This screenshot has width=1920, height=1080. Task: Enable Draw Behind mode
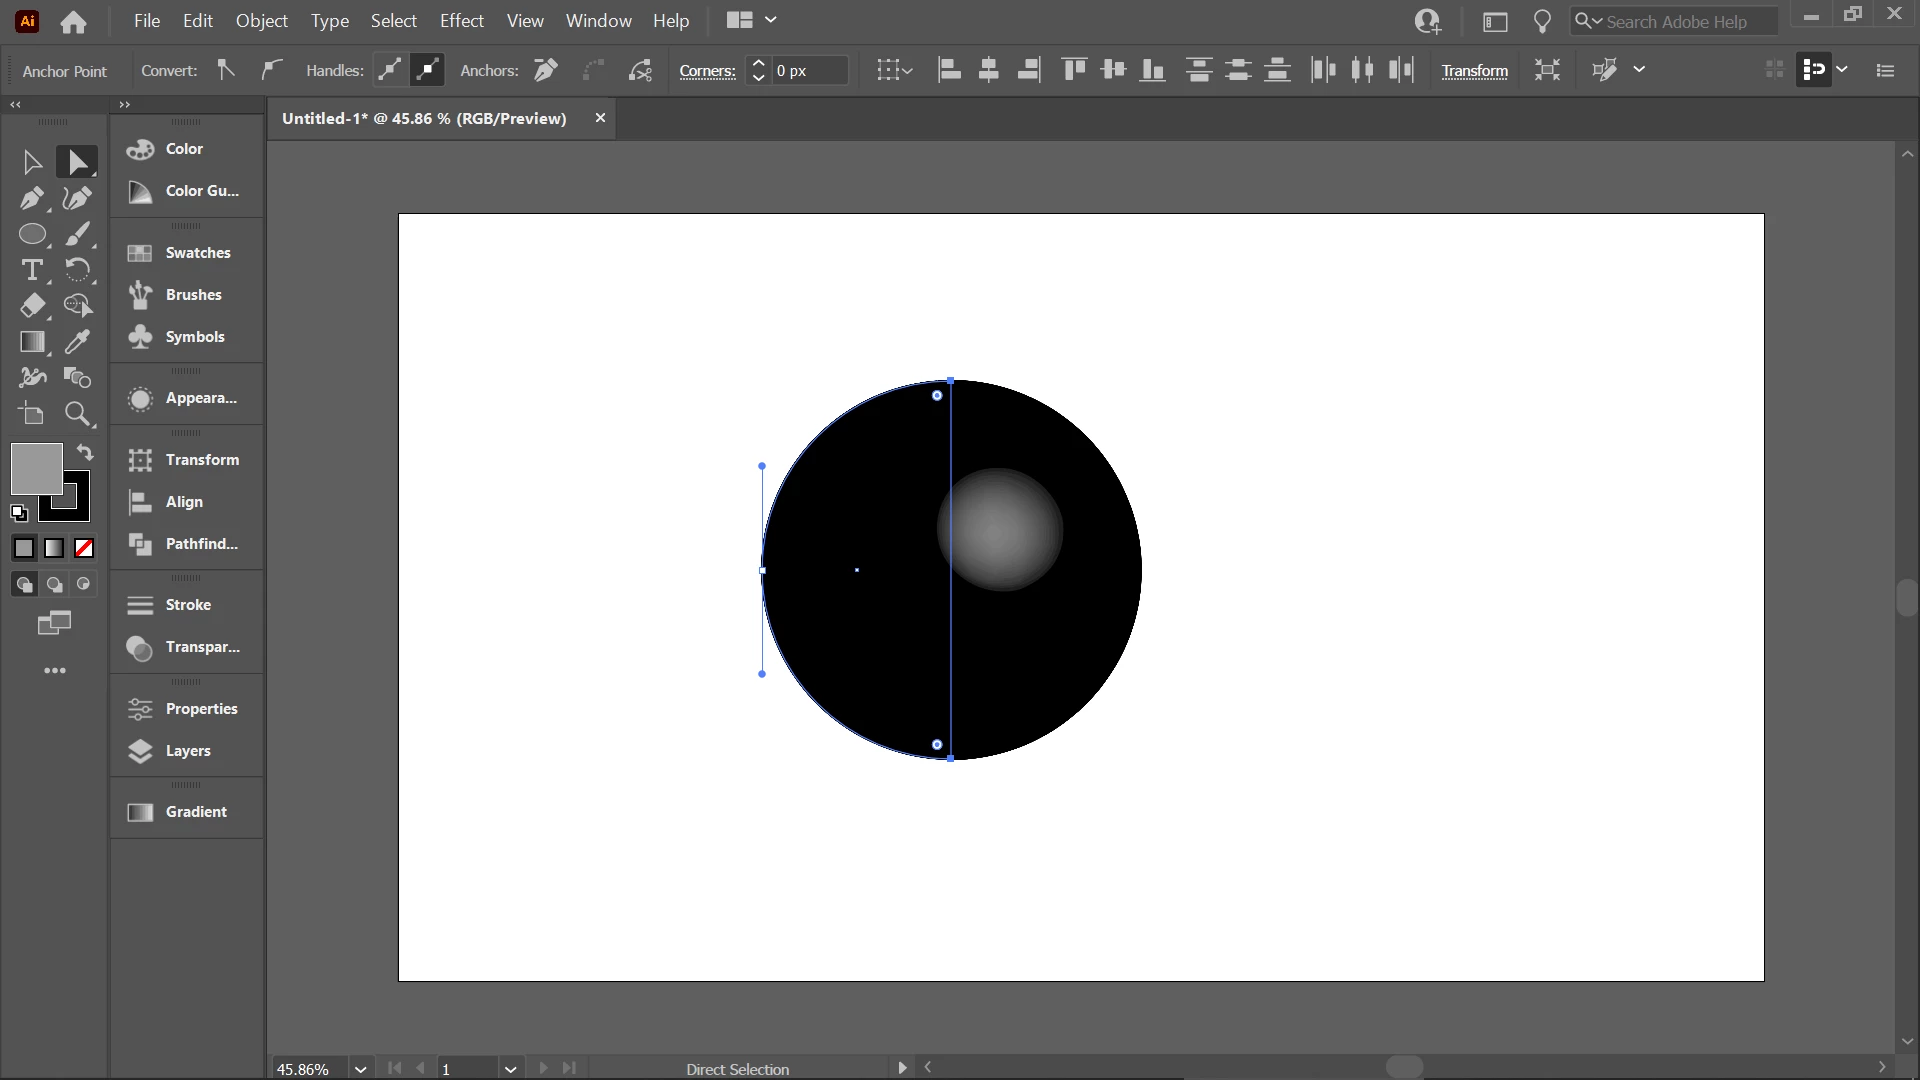click(54, 584)
